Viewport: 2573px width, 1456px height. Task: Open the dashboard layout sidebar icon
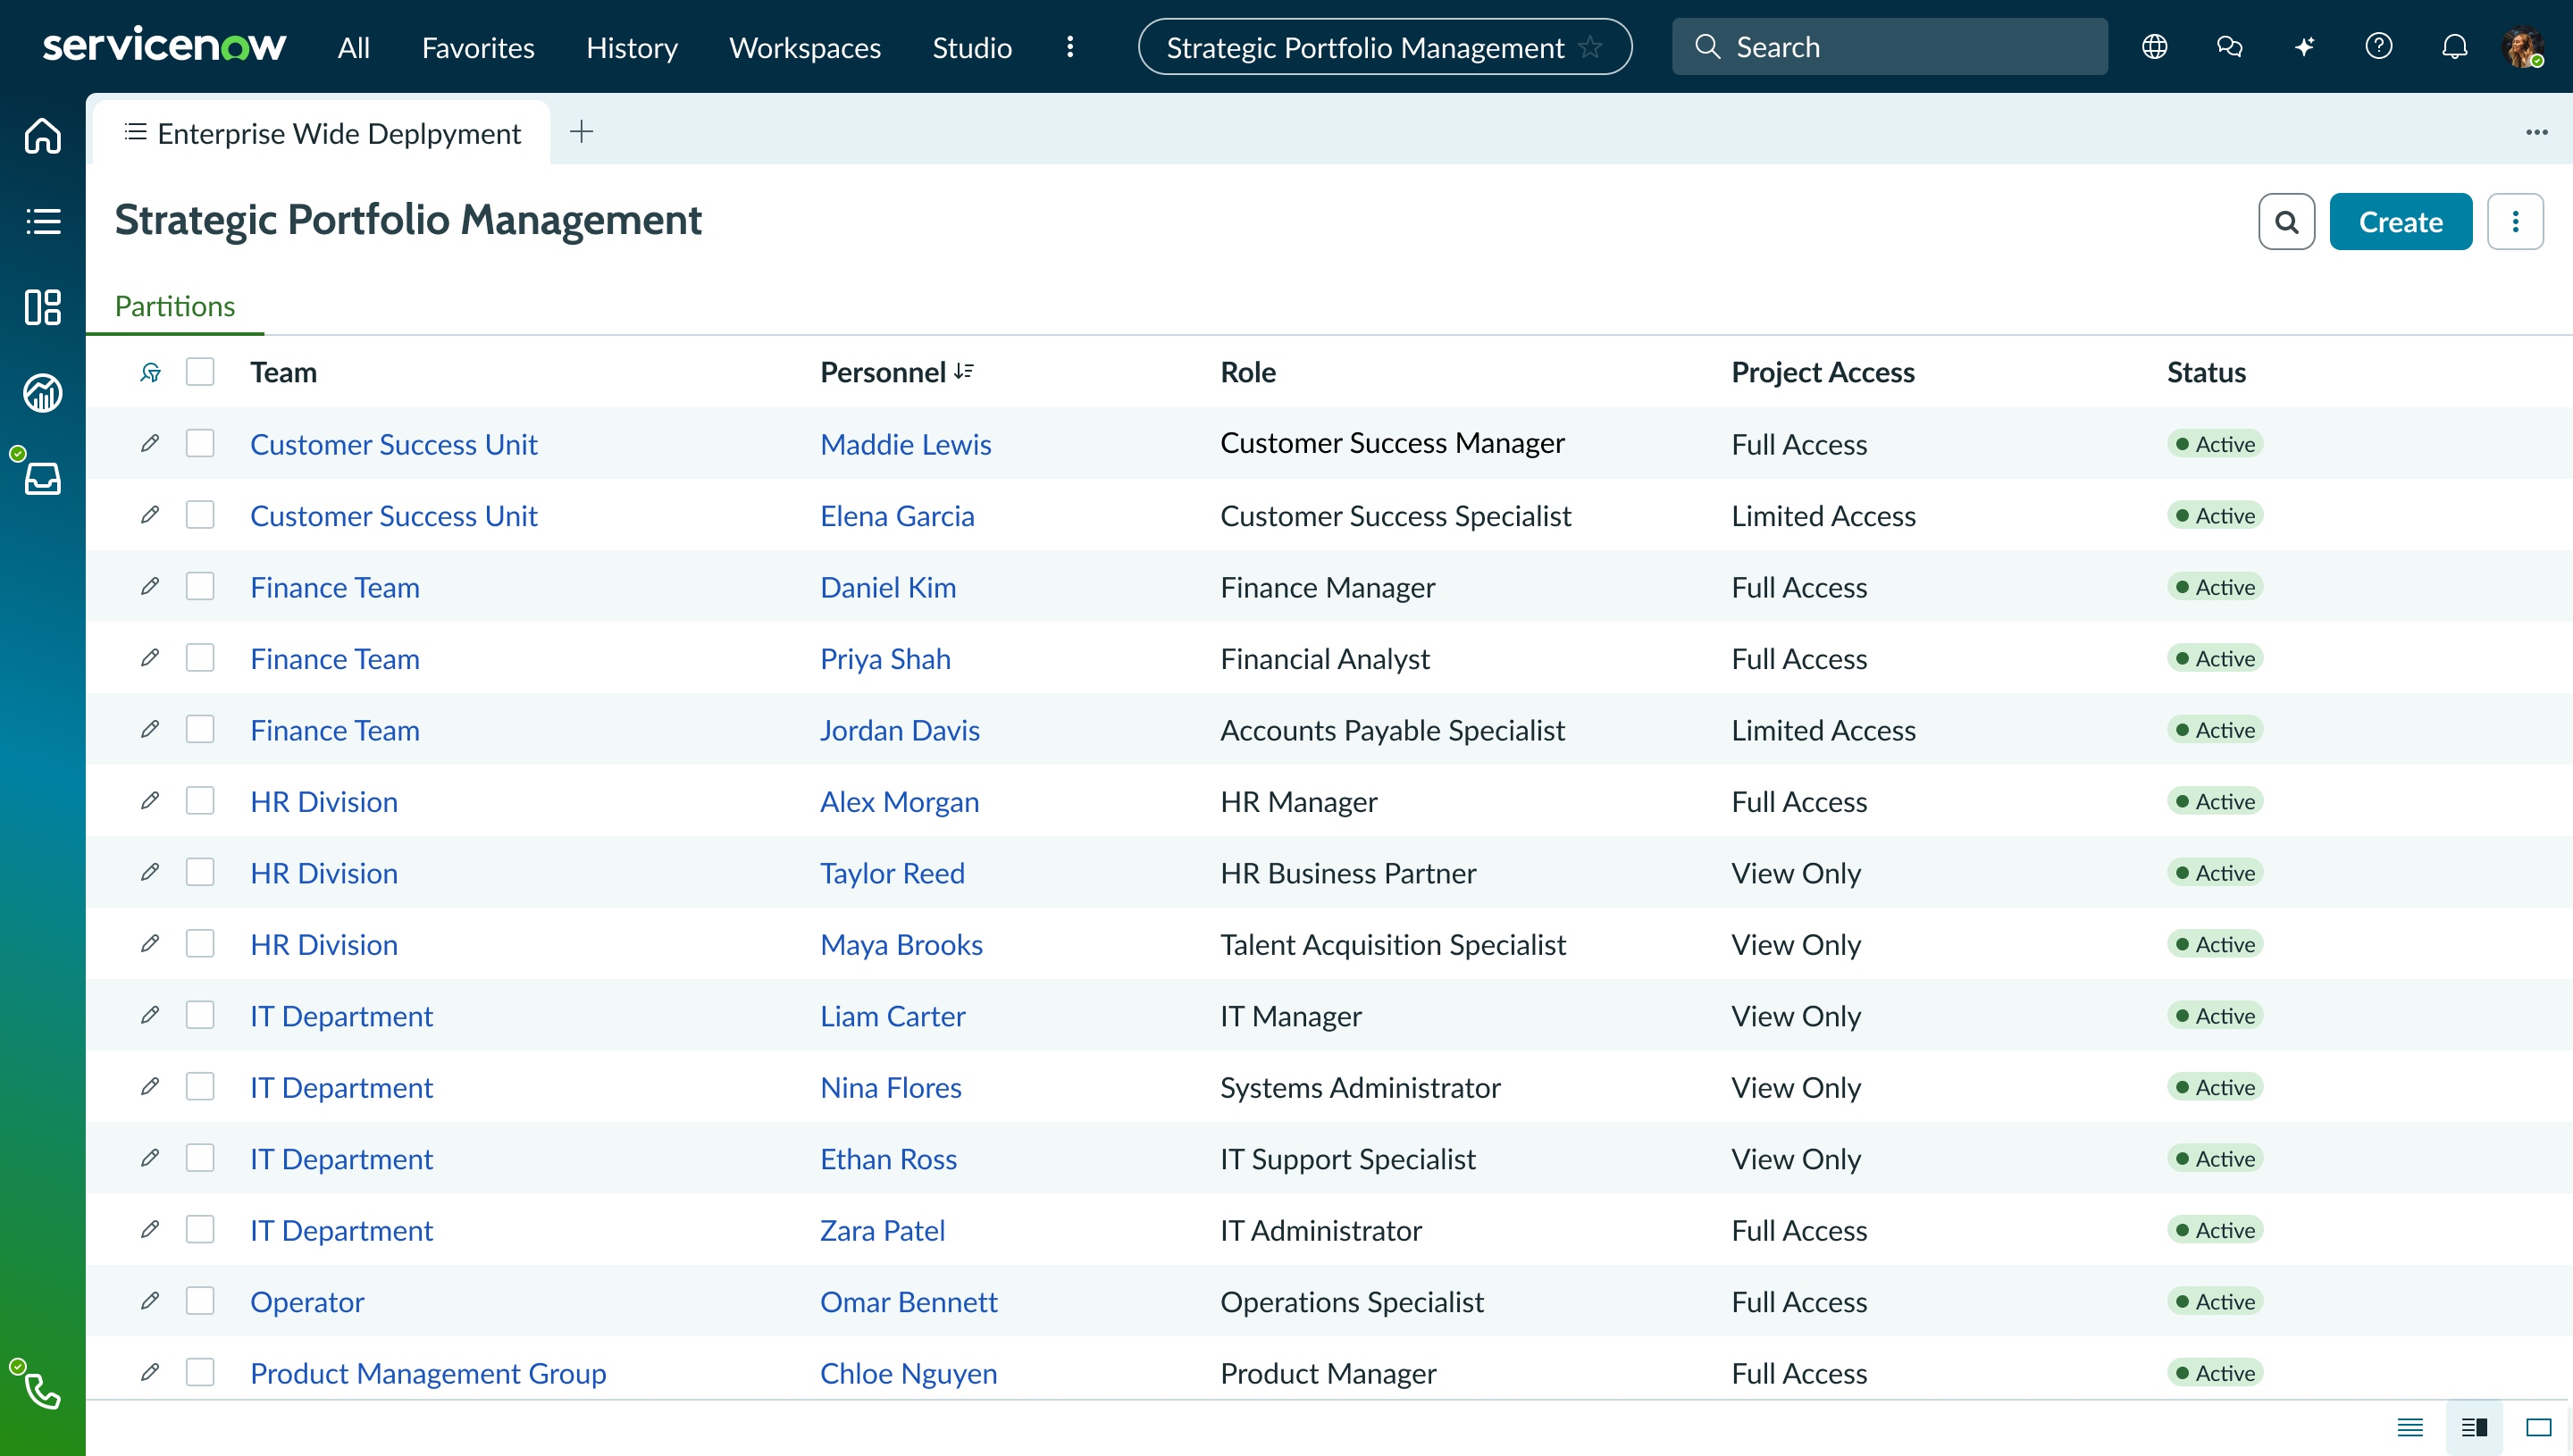coord(42,307)
